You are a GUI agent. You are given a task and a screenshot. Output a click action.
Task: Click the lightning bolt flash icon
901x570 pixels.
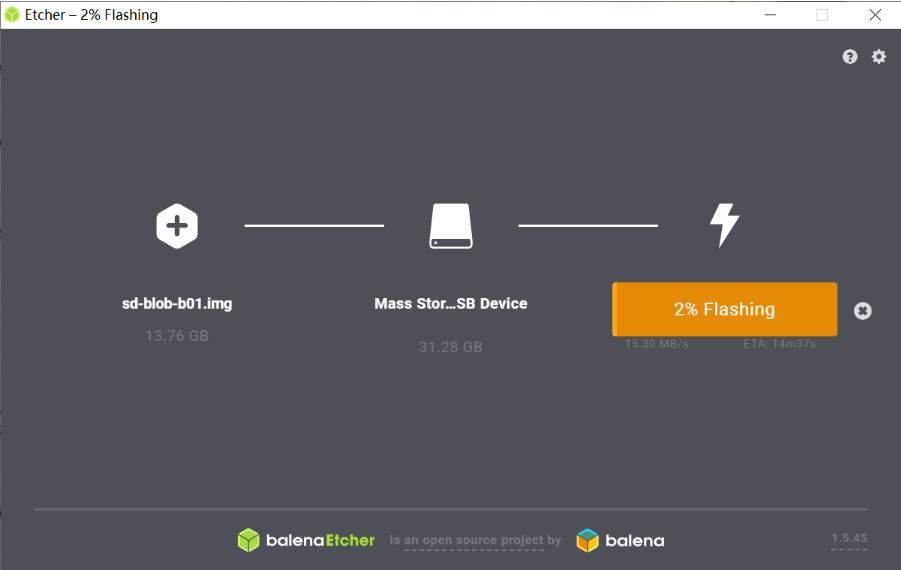[725, 225]
